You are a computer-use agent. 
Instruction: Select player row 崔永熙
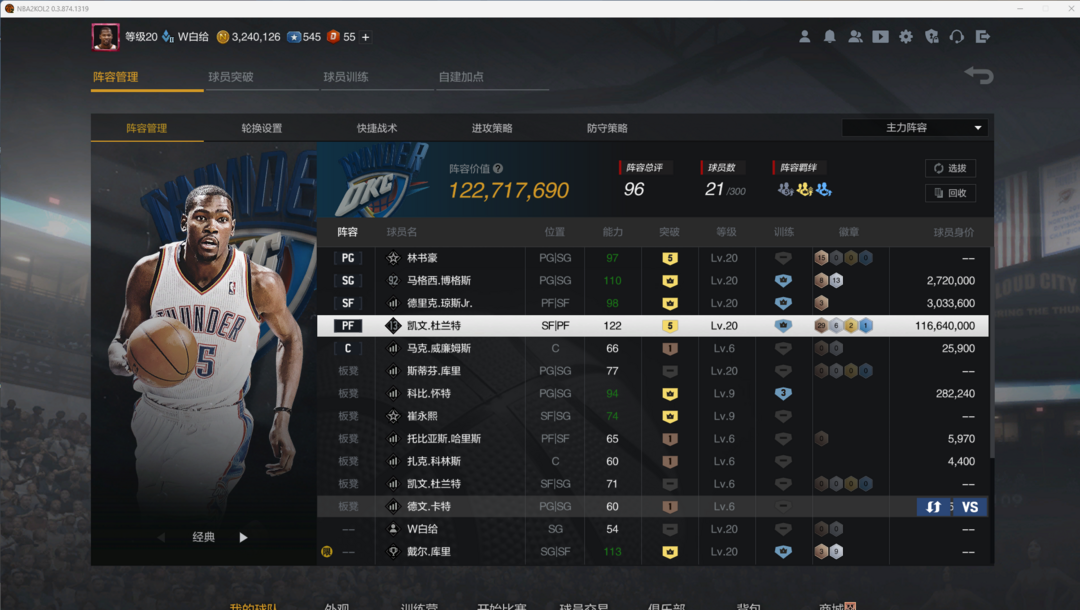pos(652,416)
